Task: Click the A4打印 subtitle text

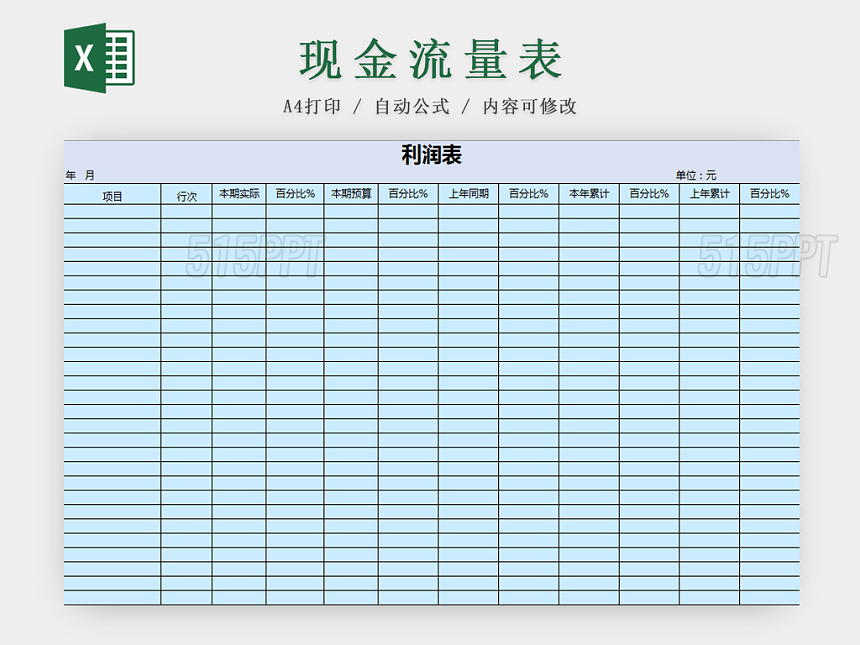Action: (312, 106)
